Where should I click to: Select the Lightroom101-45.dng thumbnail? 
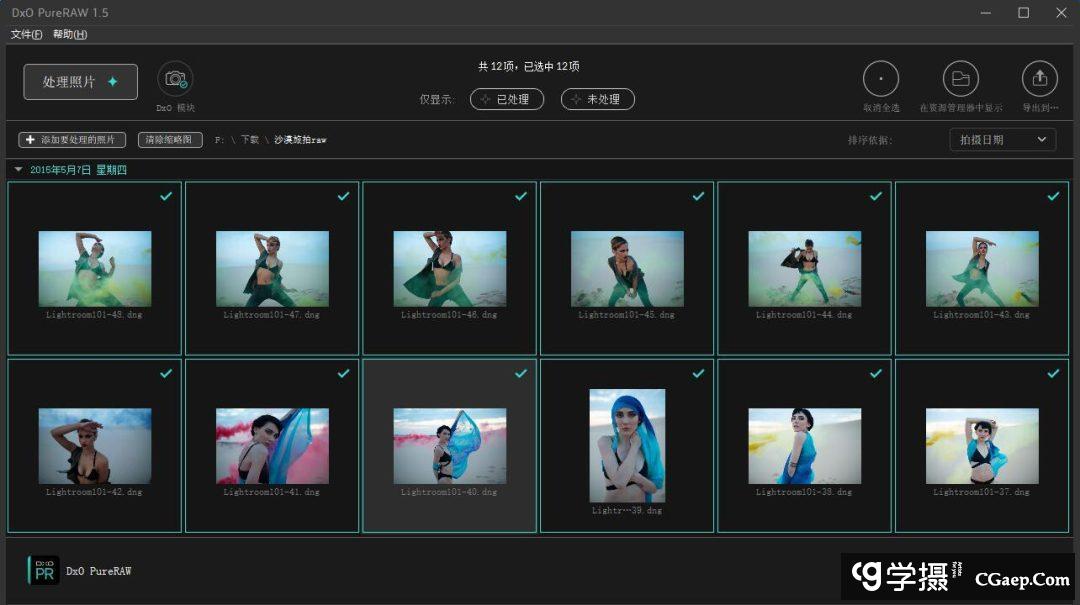tap(627, 268)
